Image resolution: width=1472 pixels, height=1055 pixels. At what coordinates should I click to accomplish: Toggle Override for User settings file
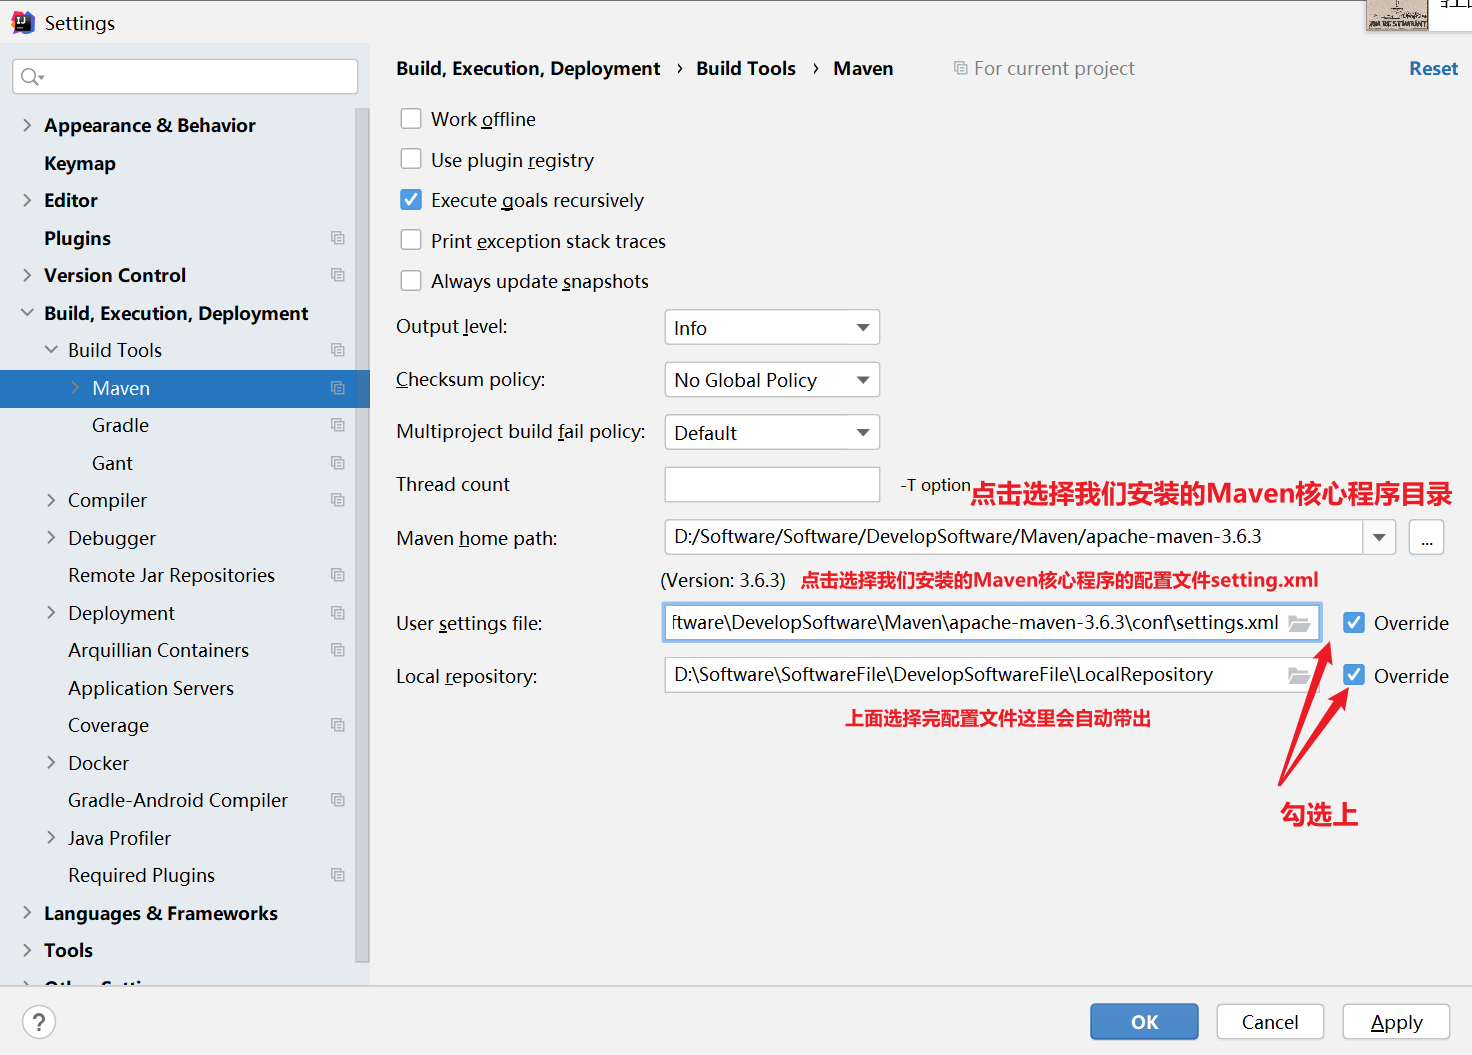(1354, 623)
